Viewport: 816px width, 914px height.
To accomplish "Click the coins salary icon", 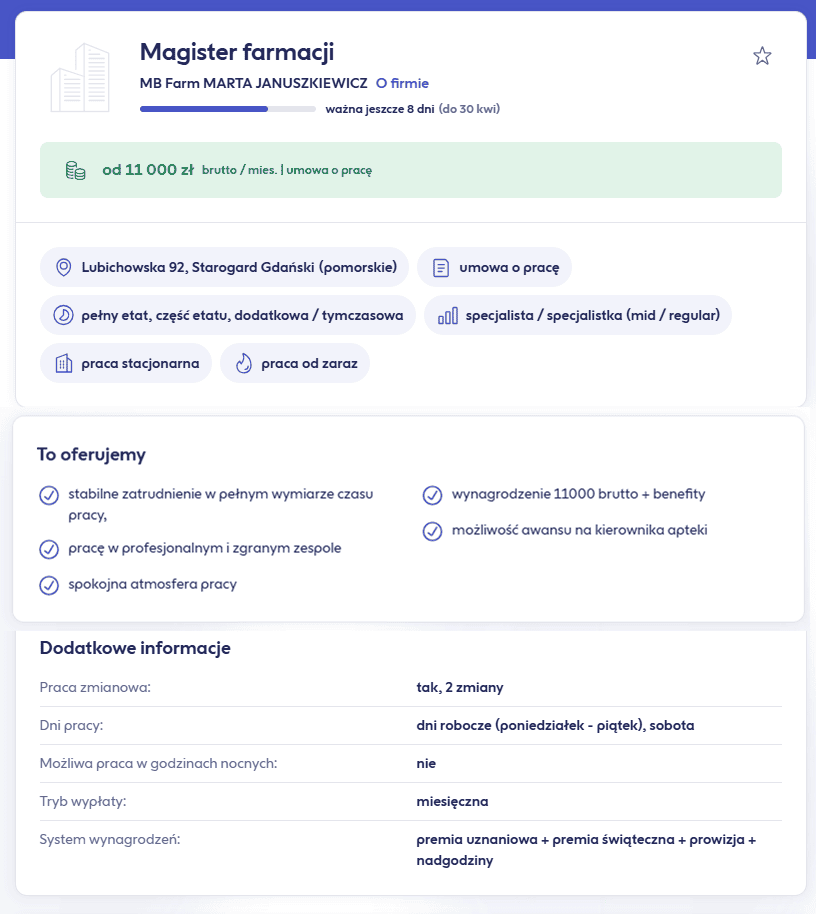I will tap(75, 170).
